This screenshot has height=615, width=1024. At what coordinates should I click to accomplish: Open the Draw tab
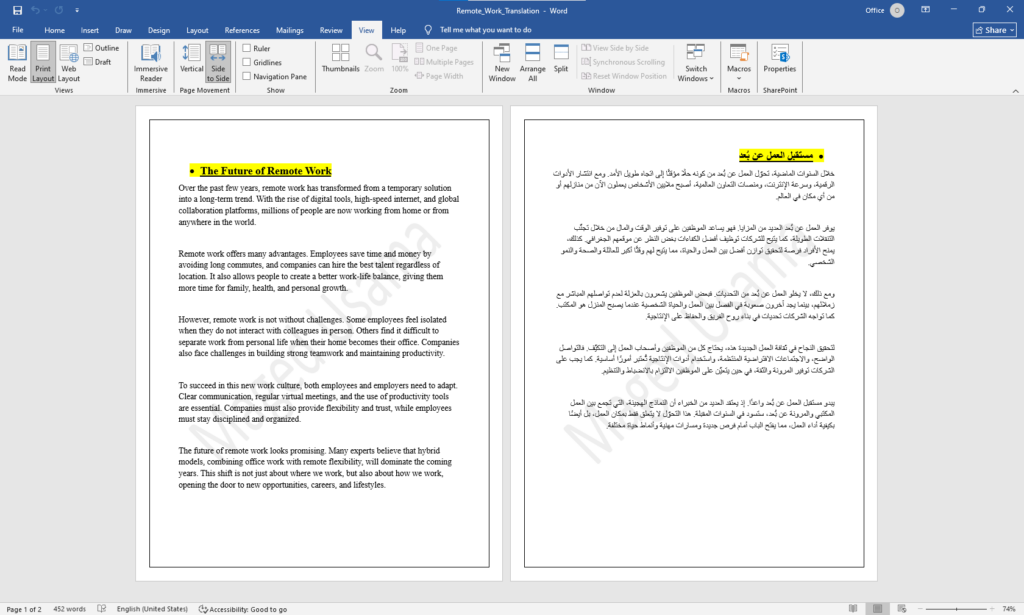click(123, 30)
